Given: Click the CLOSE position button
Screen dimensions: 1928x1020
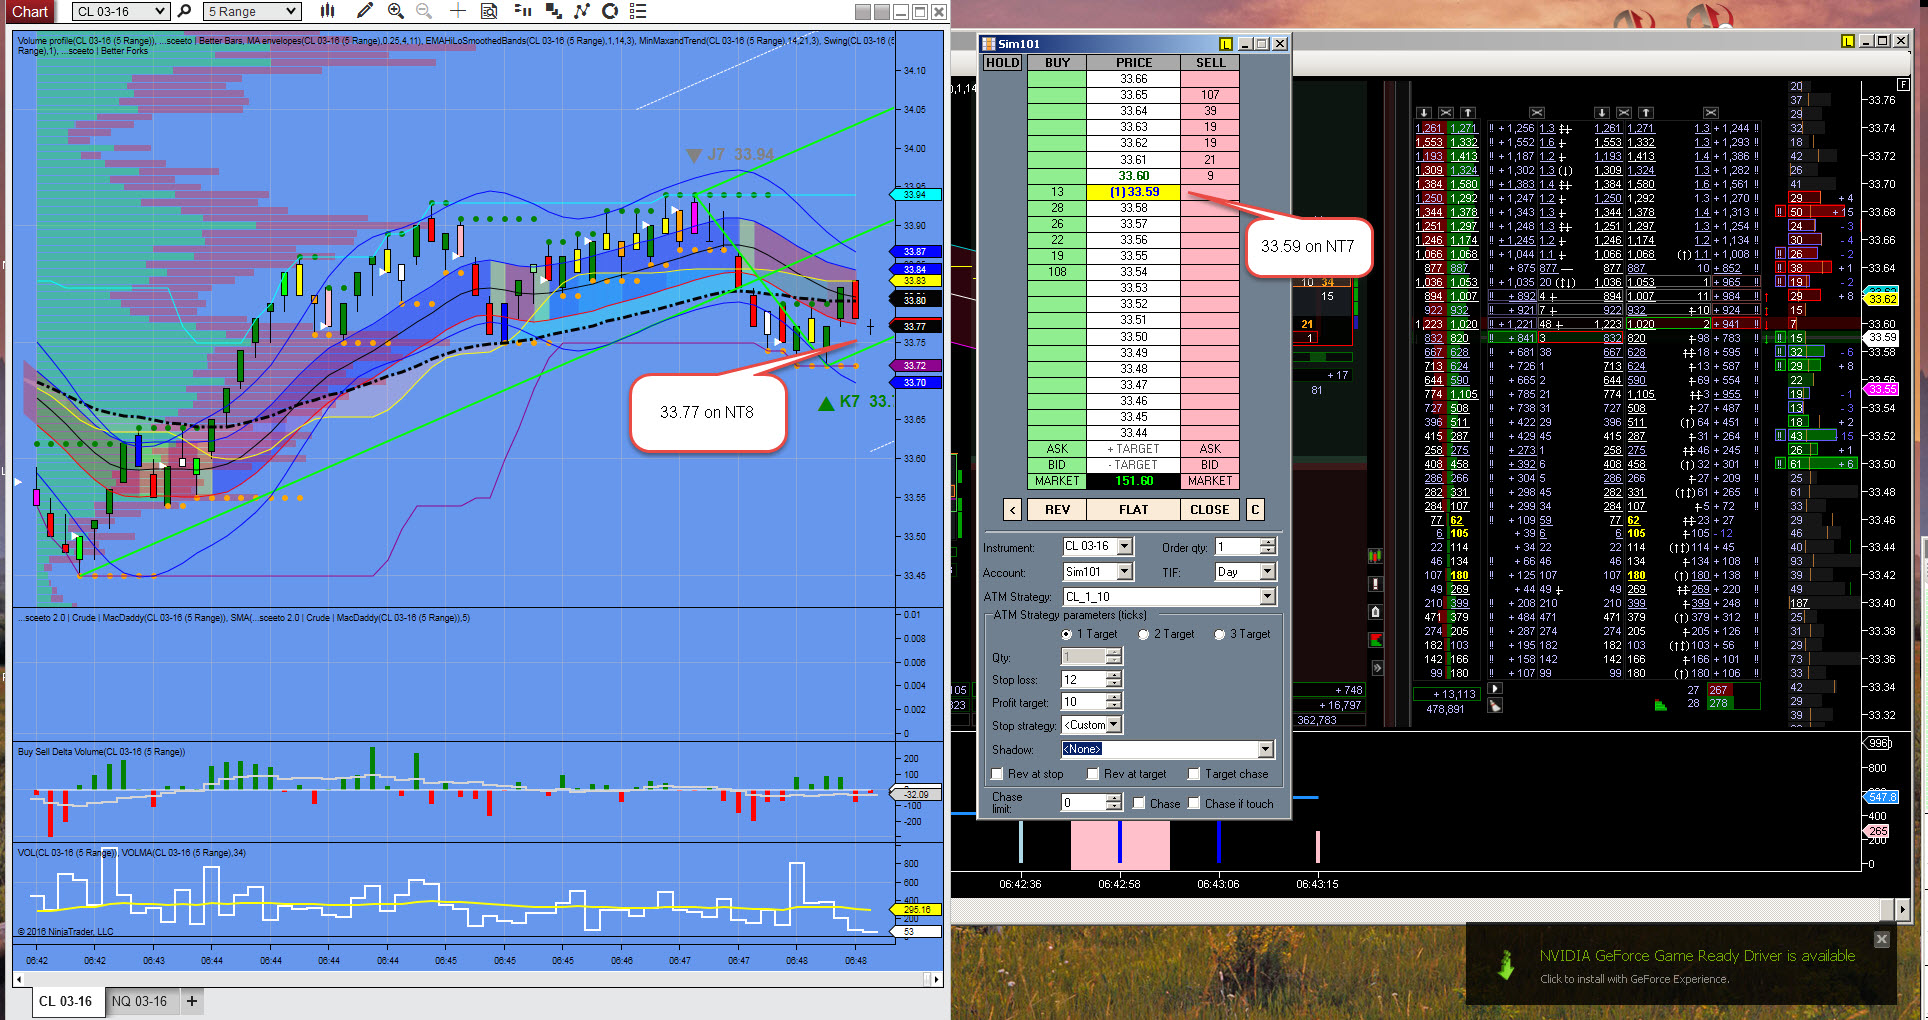Looking at the screenshot, I should [1210, 510].
